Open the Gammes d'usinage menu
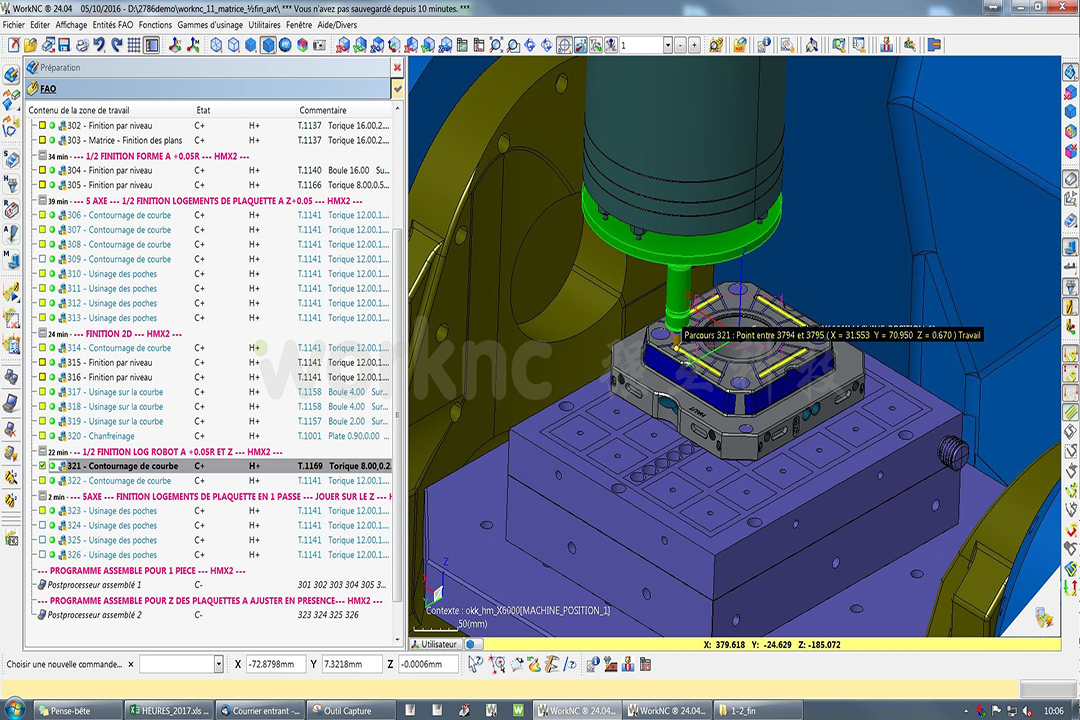This screenshot has height=720, width=1080. pos(210,25)
